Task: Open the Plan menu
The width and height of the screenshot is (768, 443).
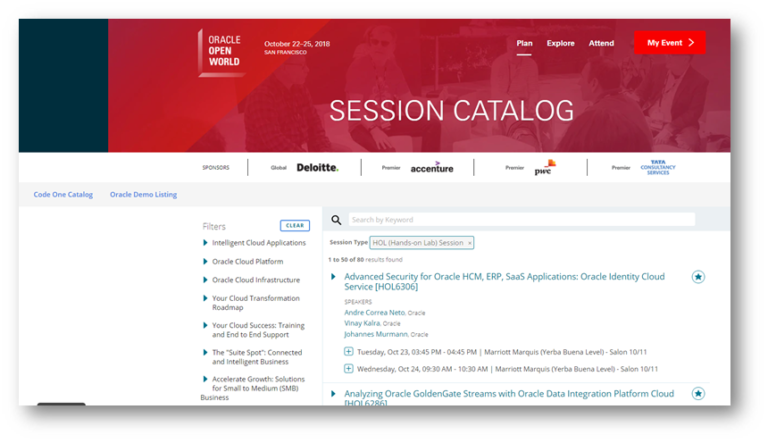Action: click(x=524, y=43)
